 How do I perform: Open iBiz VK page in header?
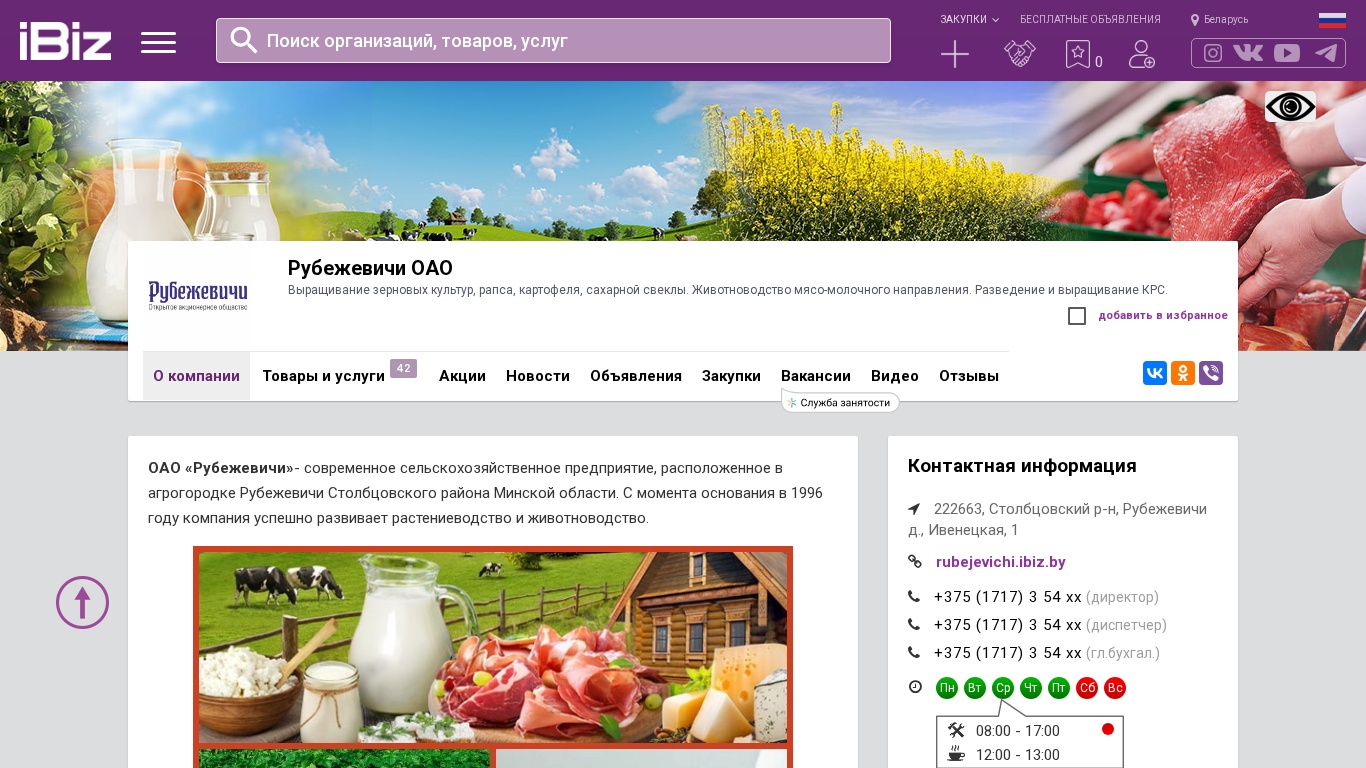(1248, 53)
